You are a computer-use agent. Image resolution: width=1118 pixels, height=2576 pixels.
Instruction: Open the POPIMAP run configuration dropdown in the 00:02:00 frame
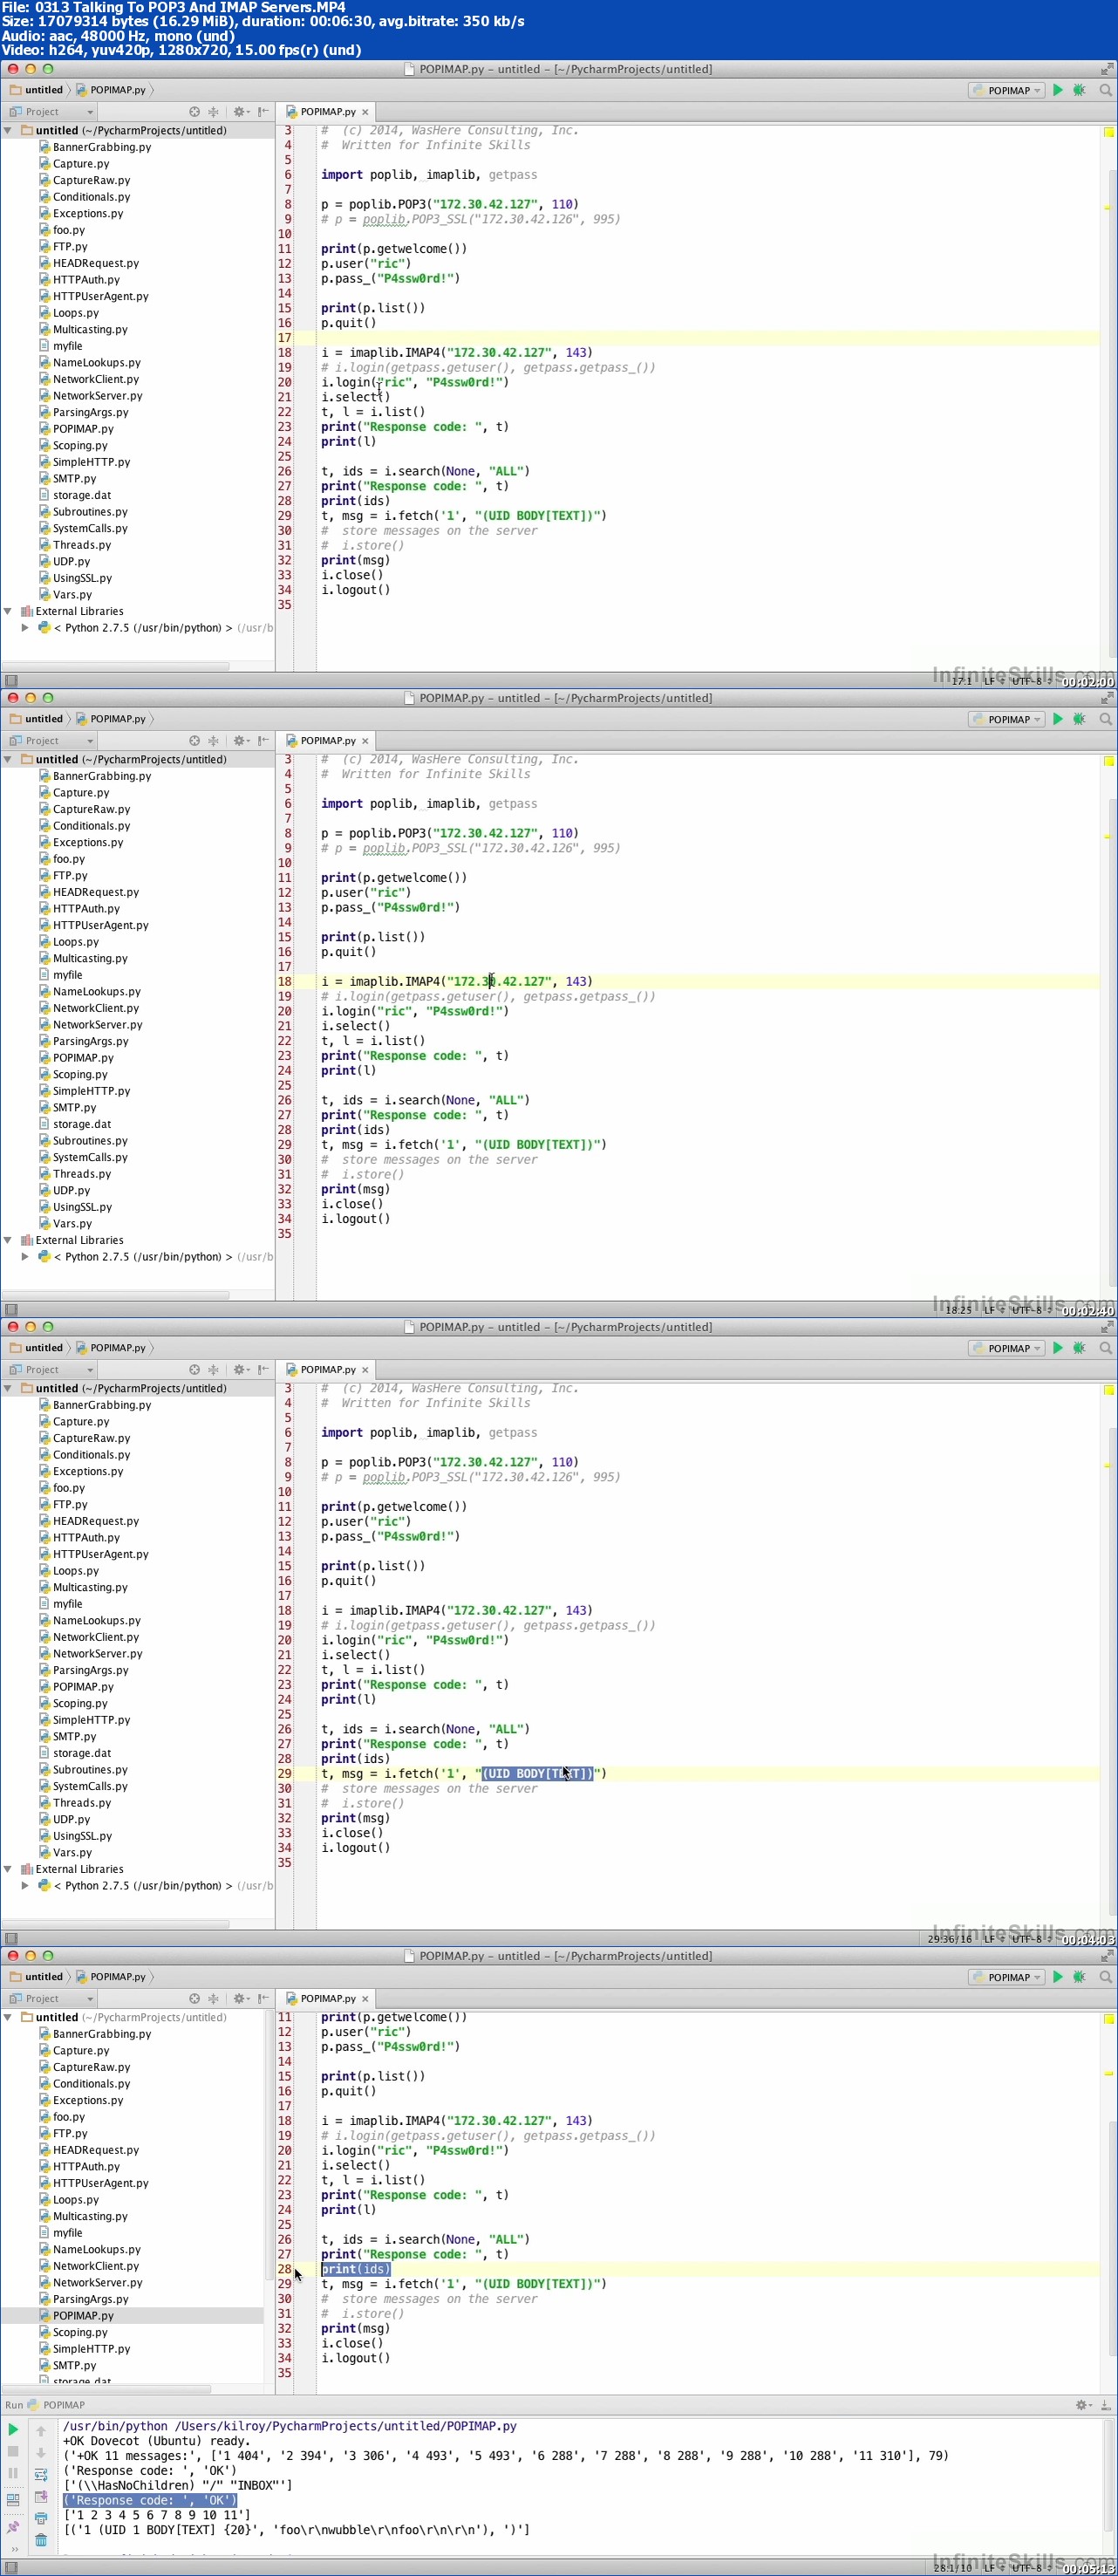(1007, 90)
